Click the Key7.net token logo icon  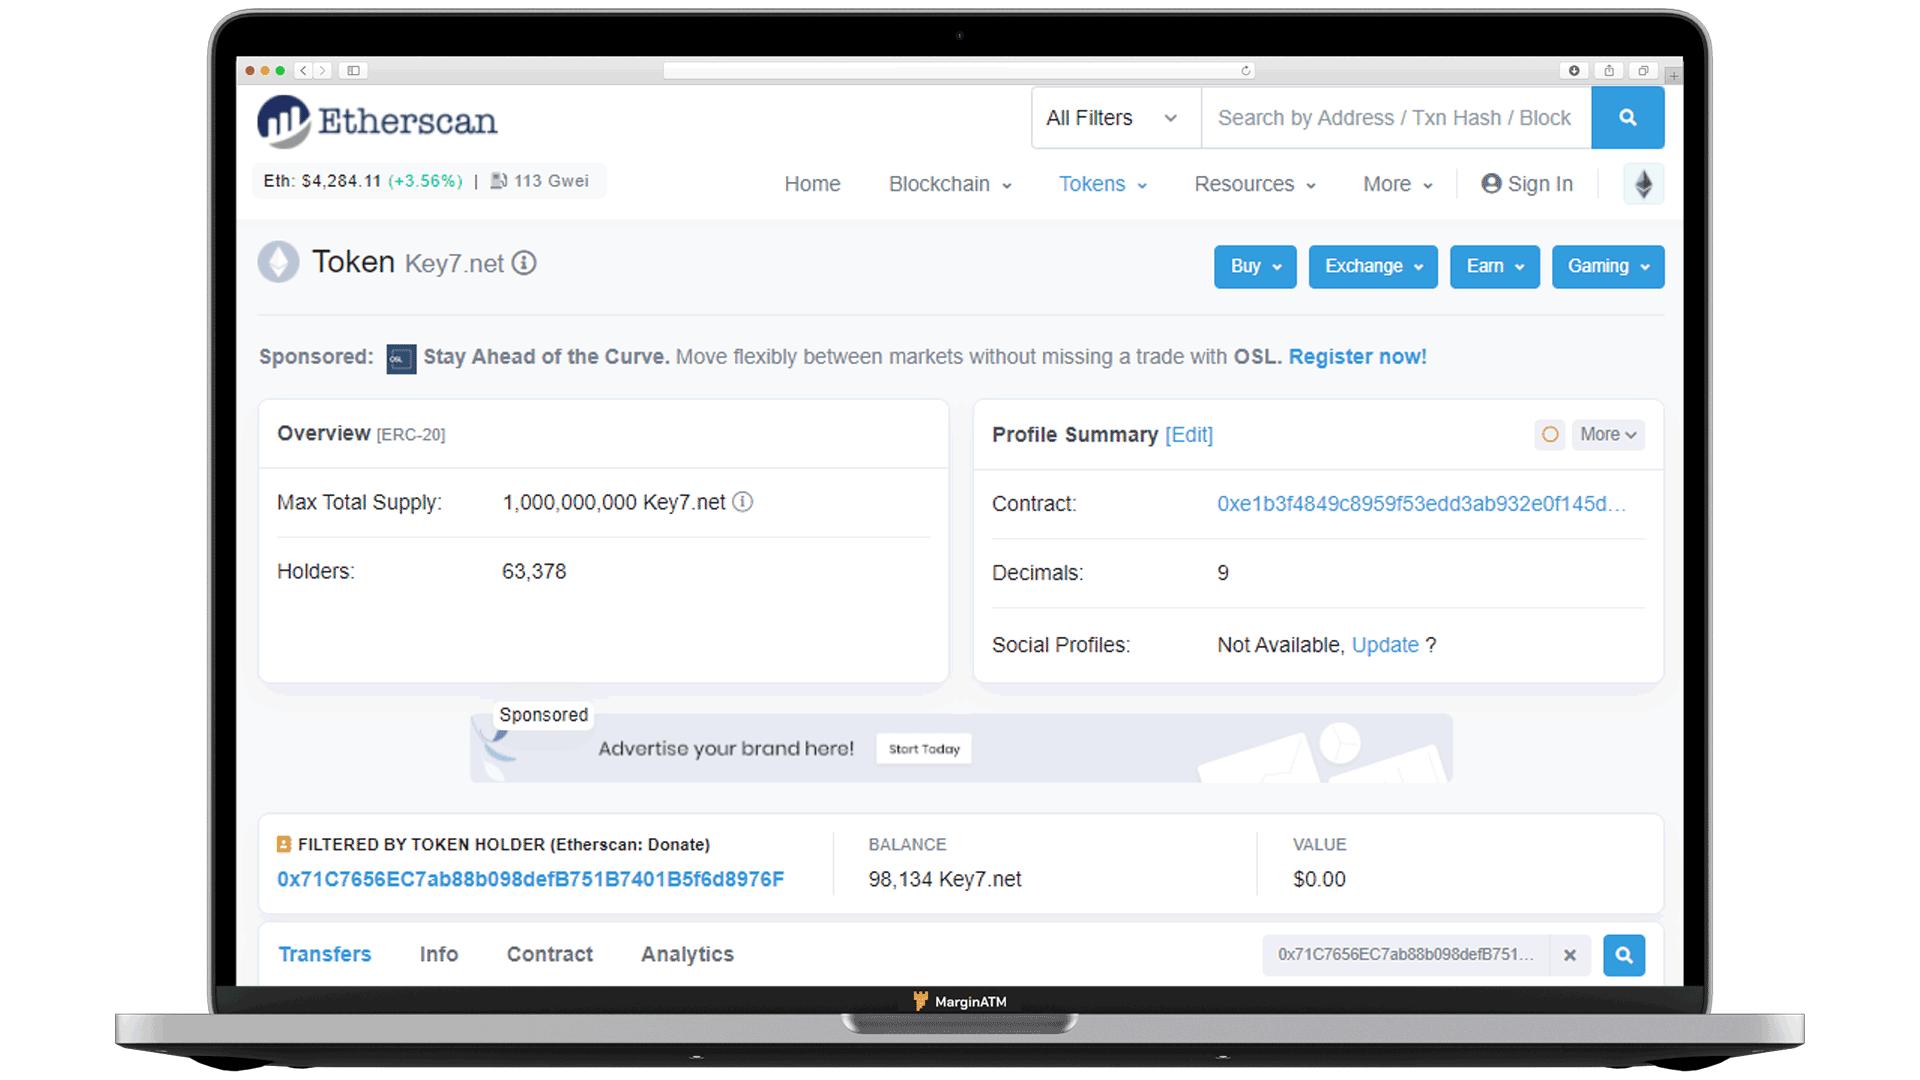point(278,262)
